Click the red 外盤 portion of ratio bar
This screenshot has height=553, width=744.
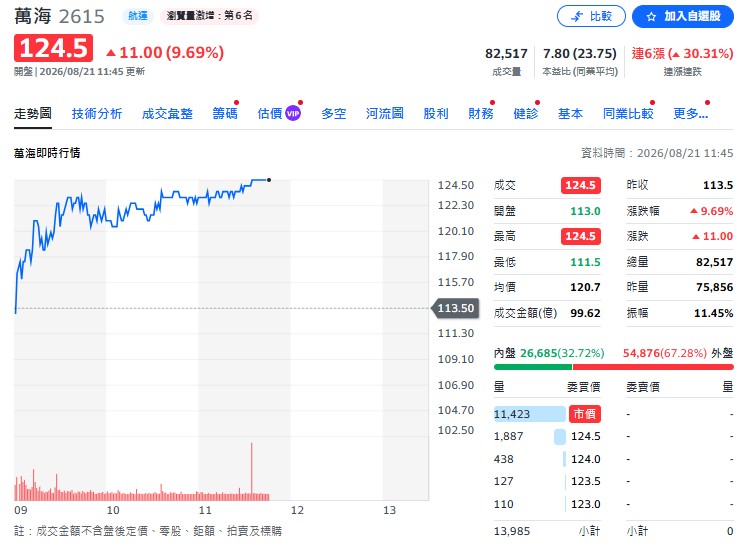point(653,367)
